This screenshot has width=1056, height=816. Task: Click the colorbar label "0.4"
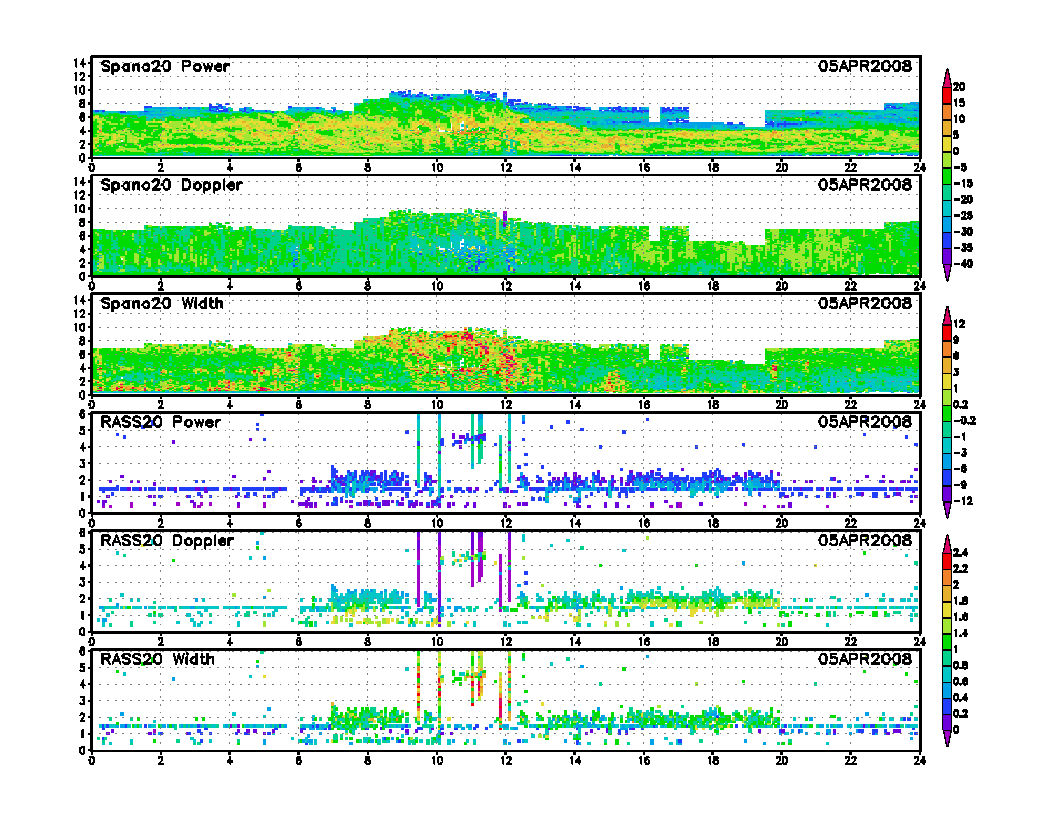coord(960,698)
